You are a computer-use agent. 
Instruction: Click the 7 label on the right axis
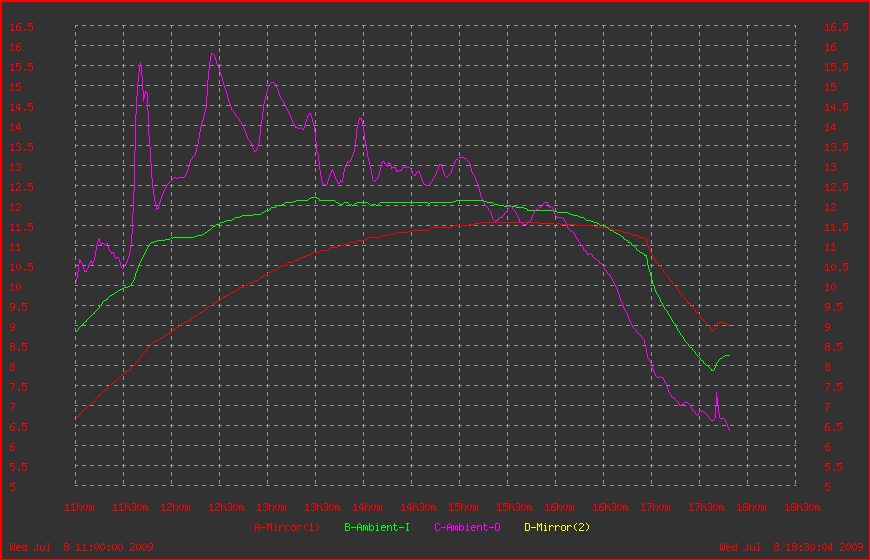click(x=827, y=407)
